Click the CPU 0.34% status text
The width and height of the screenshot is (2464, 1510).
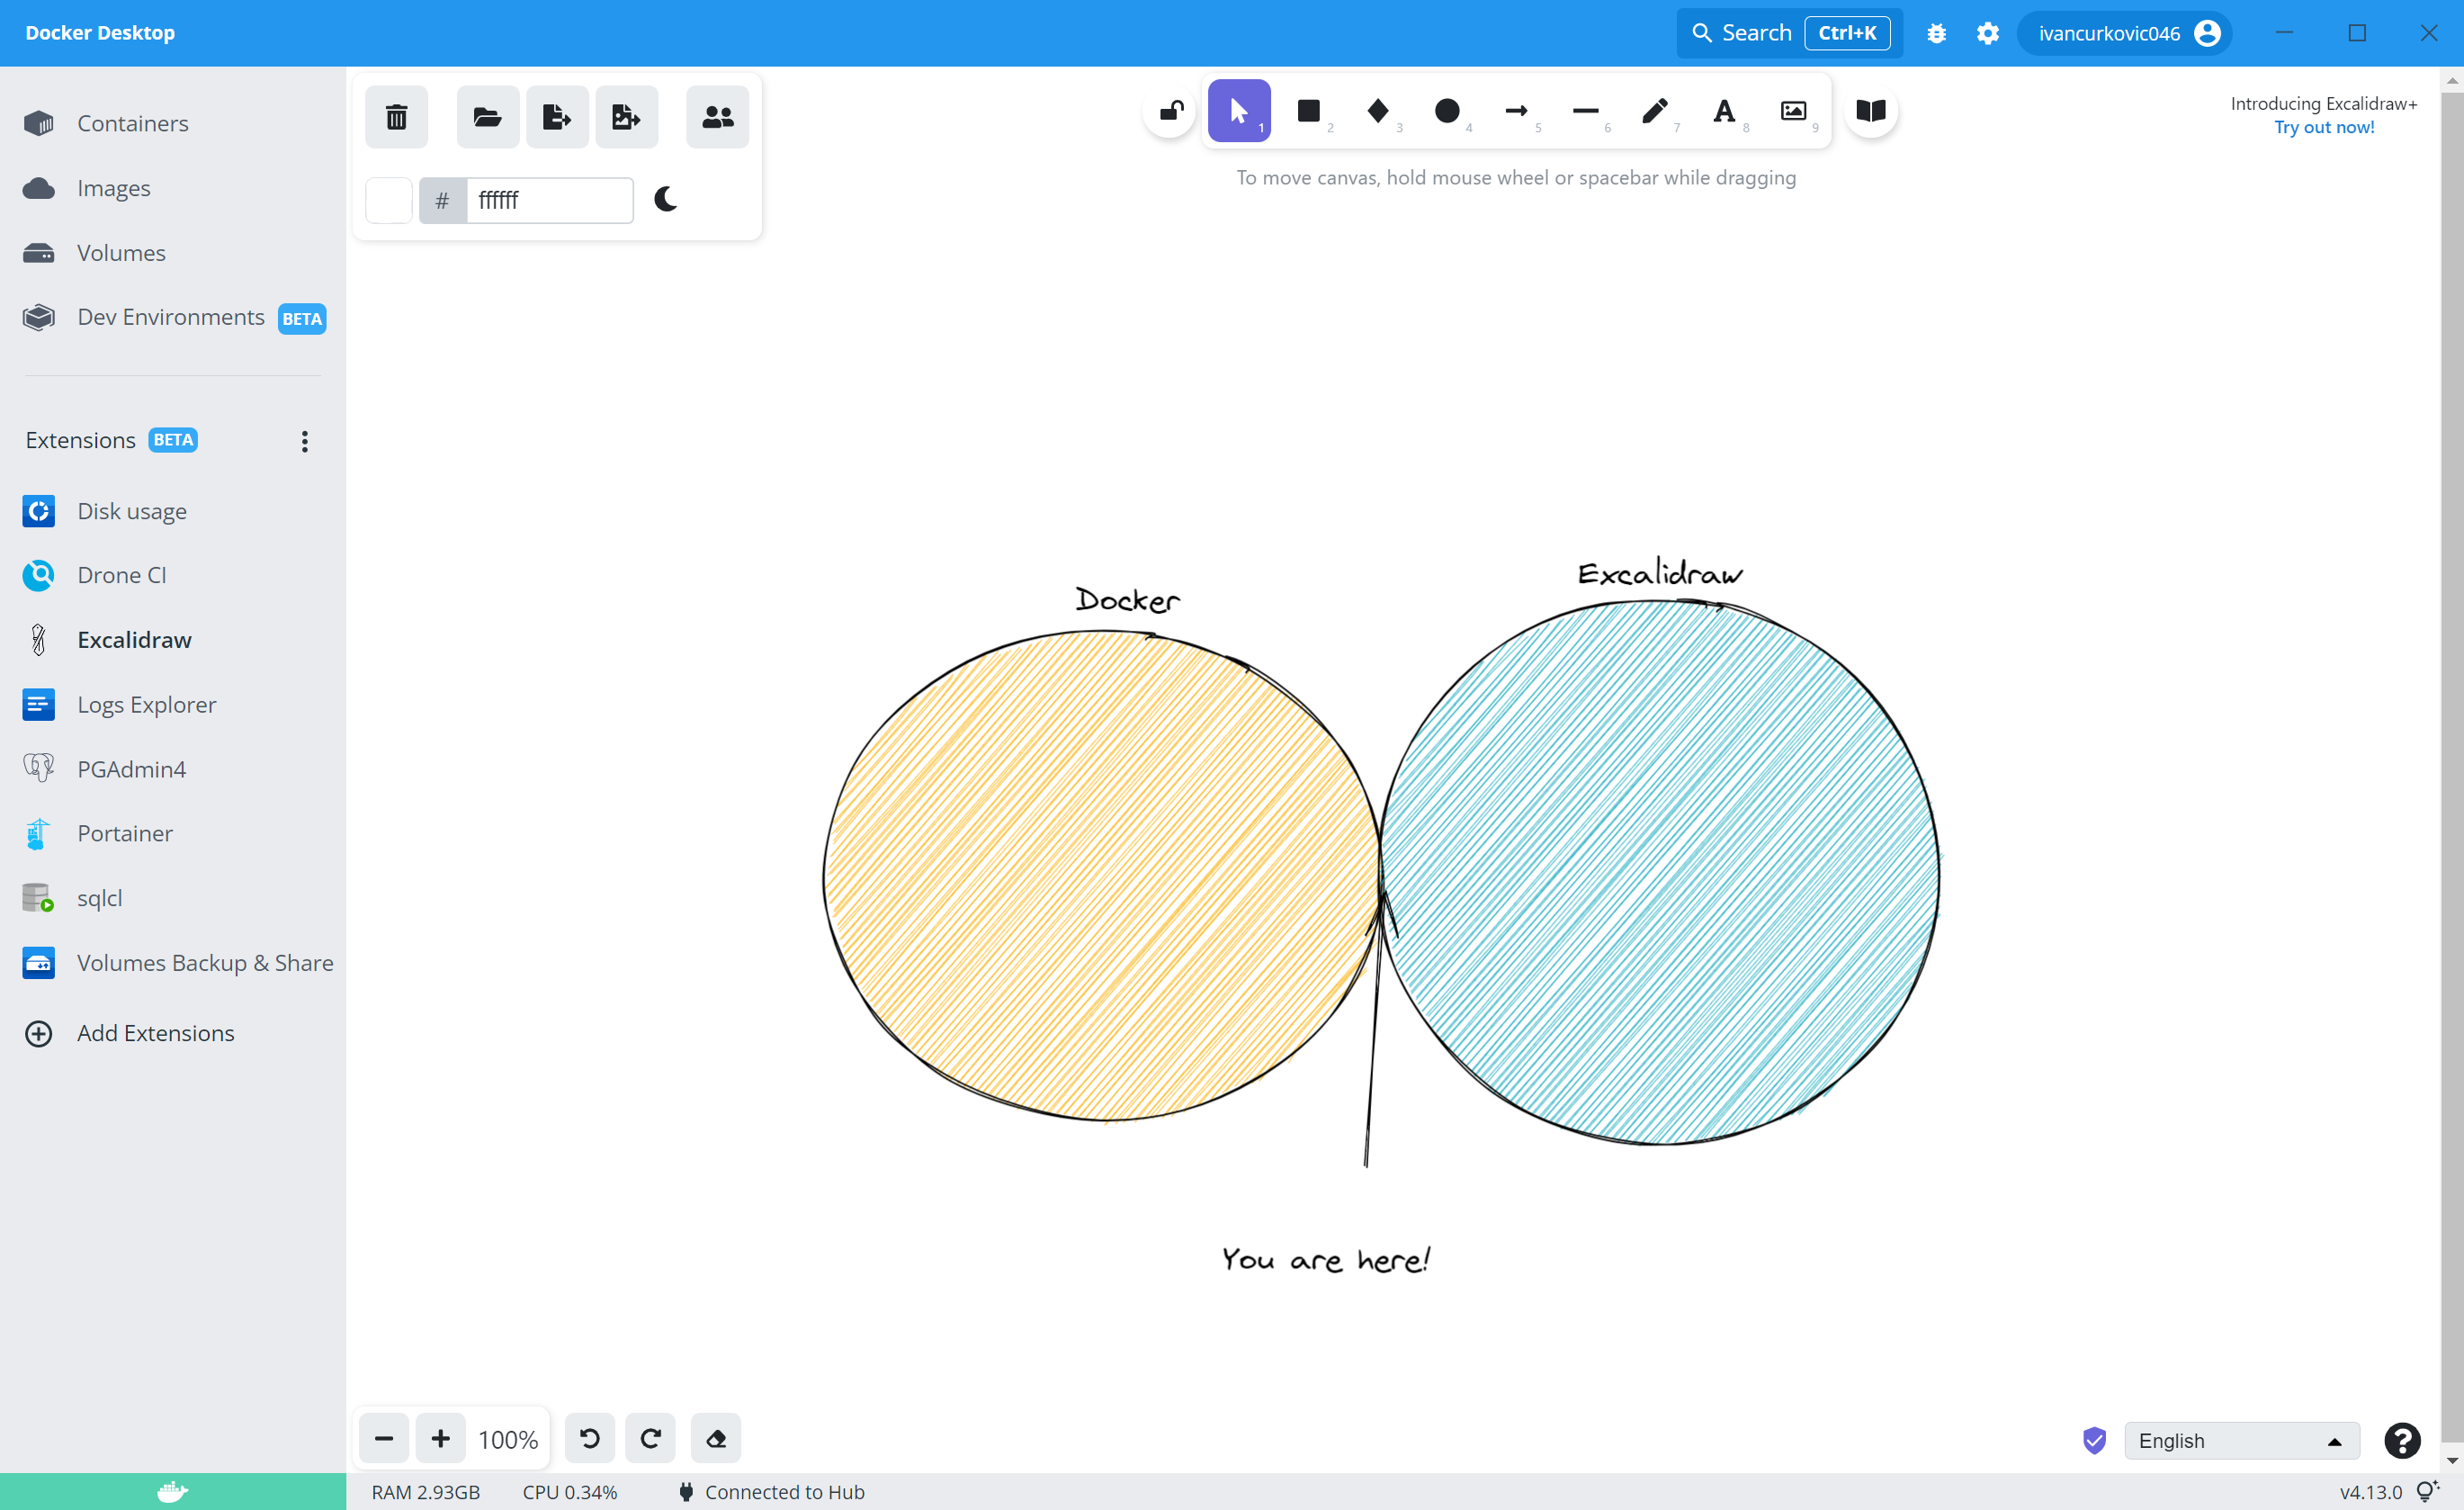coord(570,1492)
